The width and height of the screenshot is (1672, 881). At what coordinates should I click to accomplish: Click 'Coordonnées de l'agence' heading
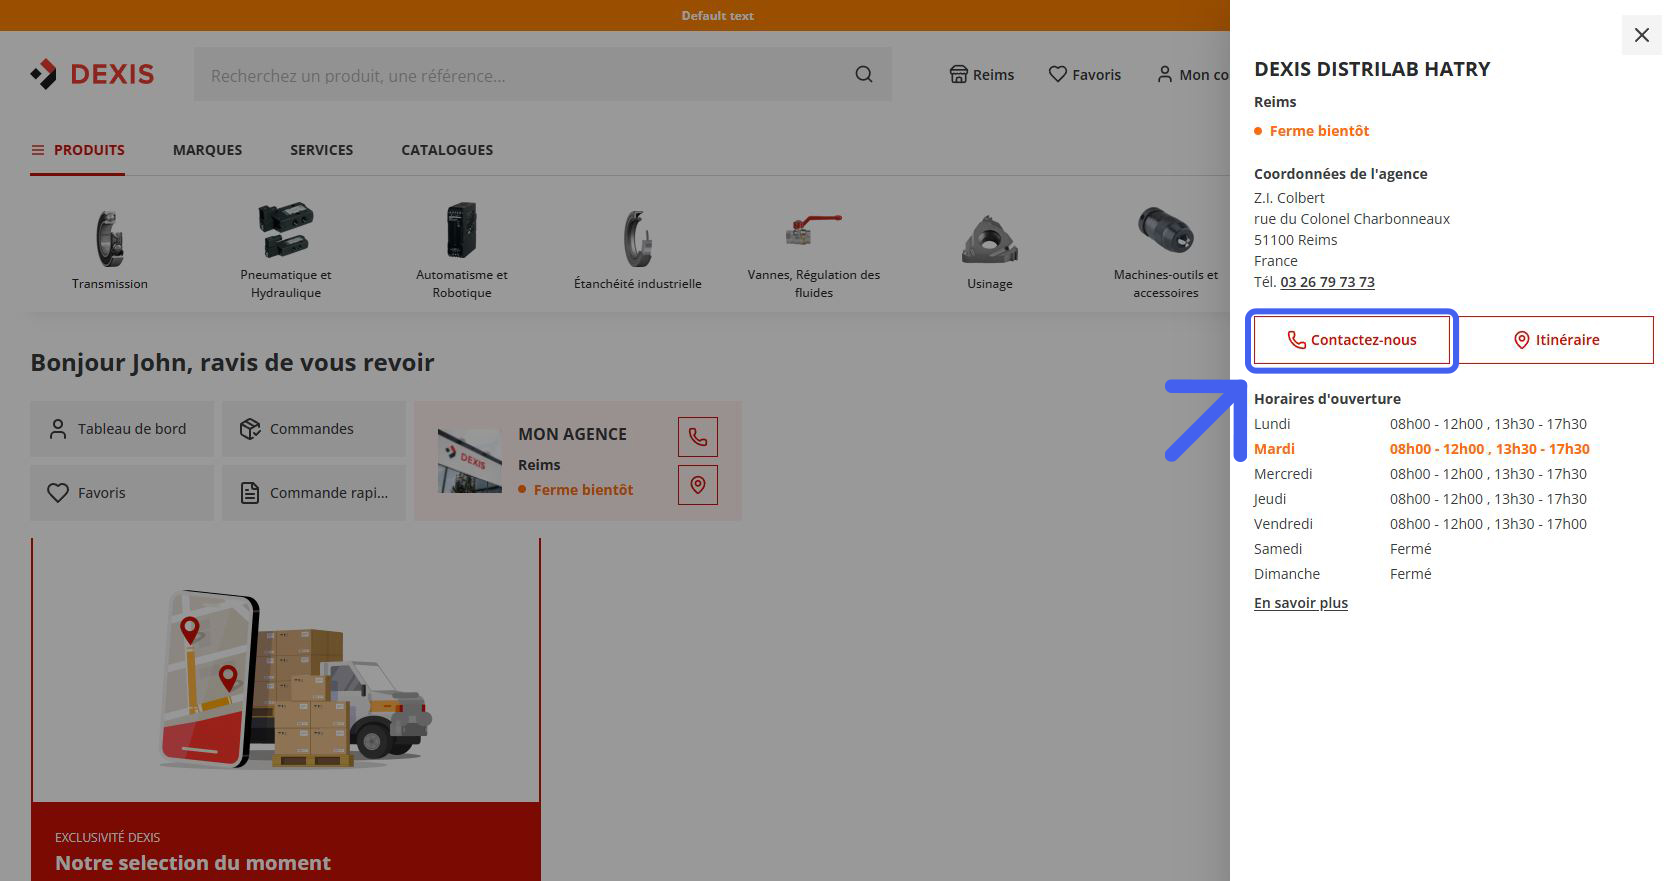coord(1341,174)
